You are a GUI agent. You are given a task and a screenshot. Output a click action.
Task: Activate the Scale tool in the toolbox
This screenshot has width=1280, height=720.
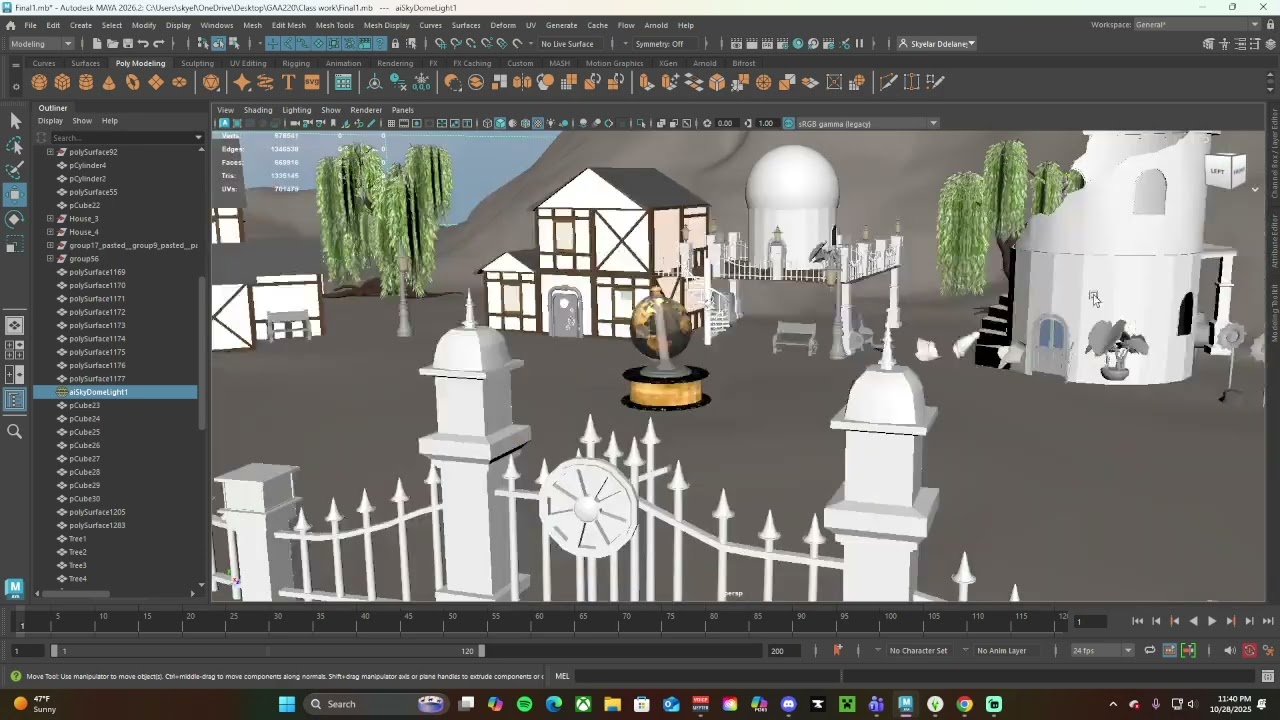pos(15,244)
